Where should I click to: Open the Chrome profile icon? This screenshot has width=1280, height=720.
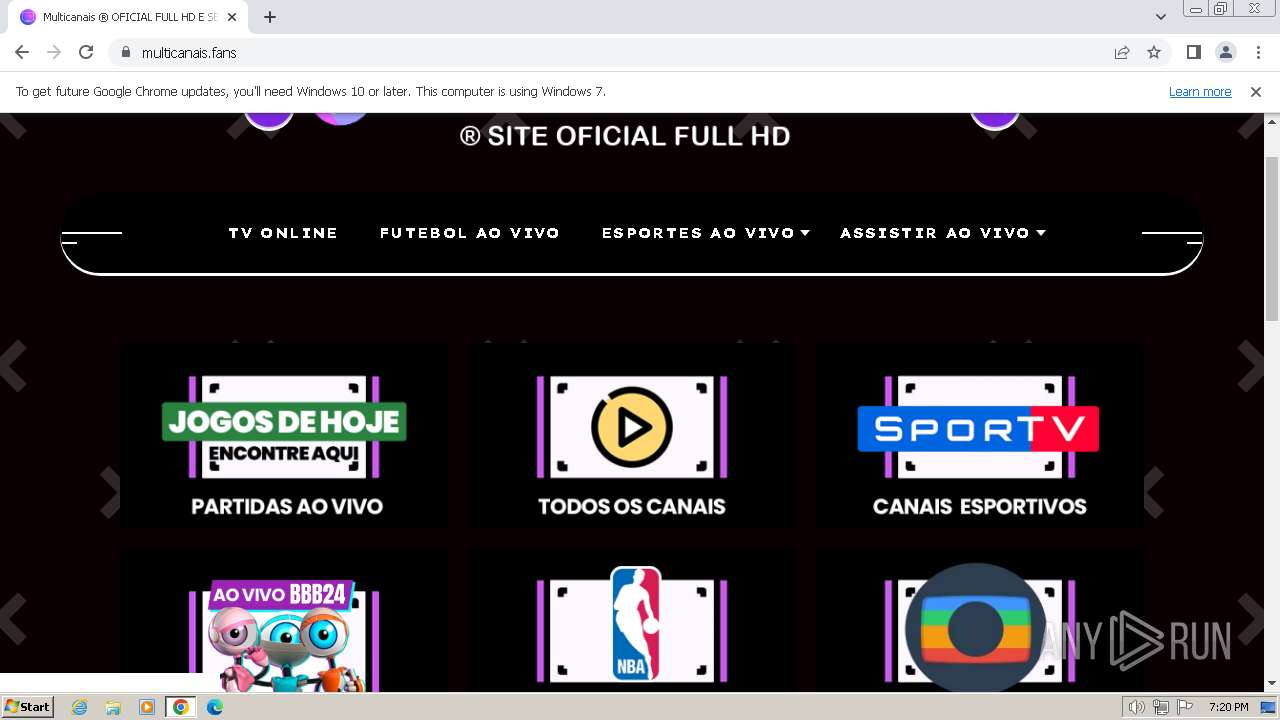(x=1225, y=52)
